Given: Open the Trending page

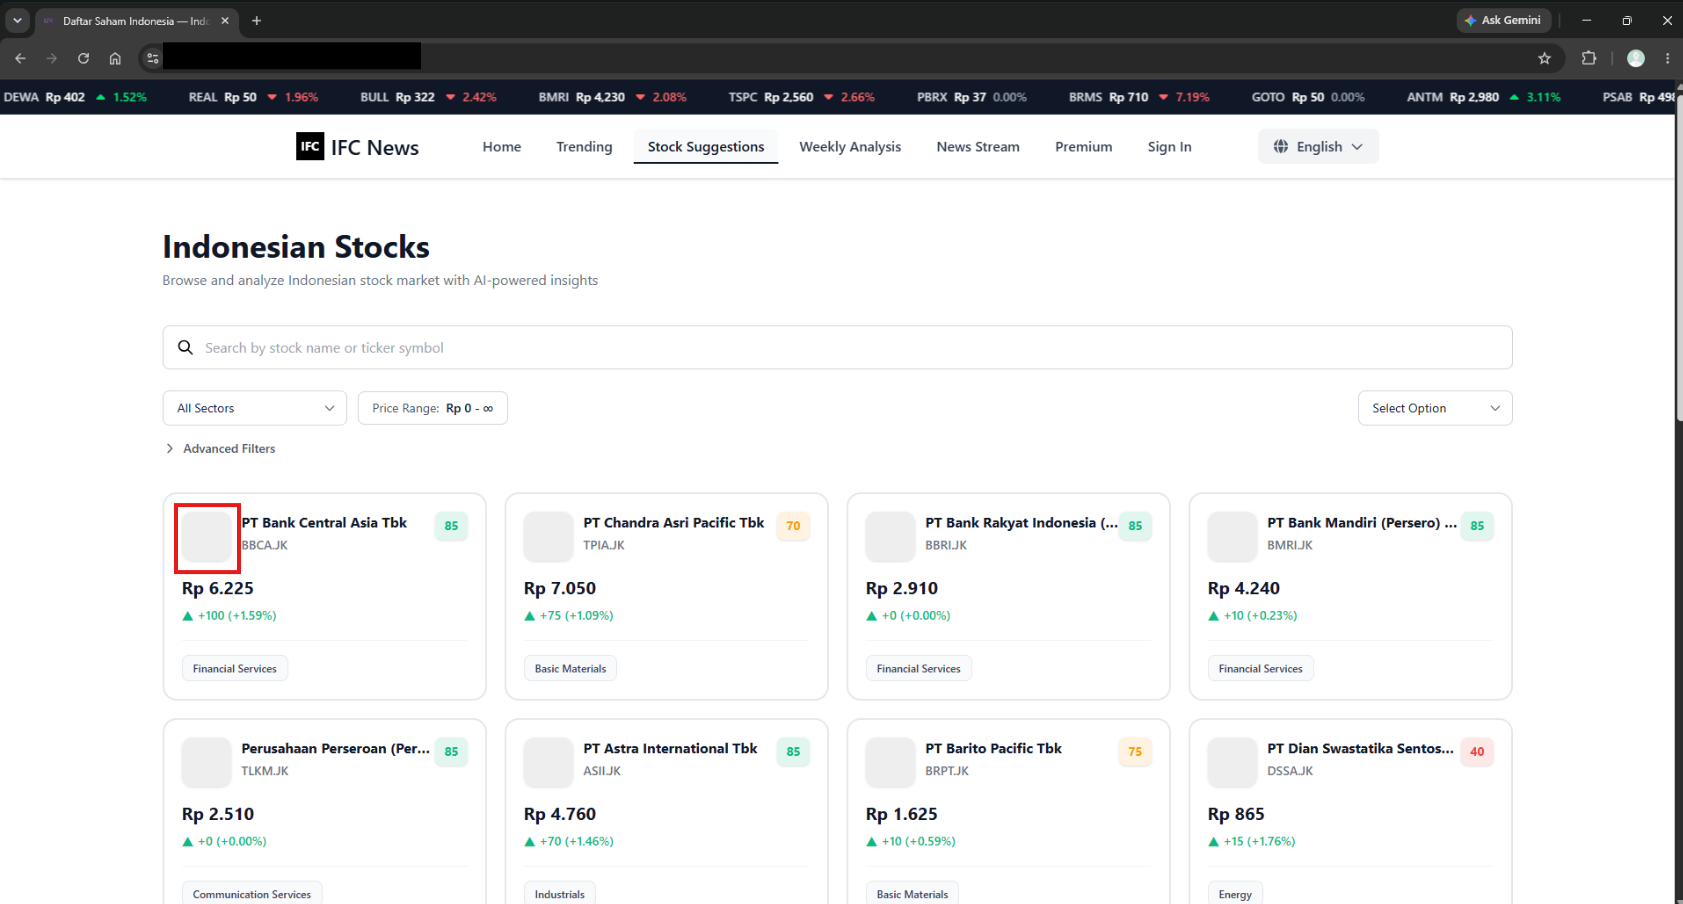Looking at the screenshot, I should [584, 146].
